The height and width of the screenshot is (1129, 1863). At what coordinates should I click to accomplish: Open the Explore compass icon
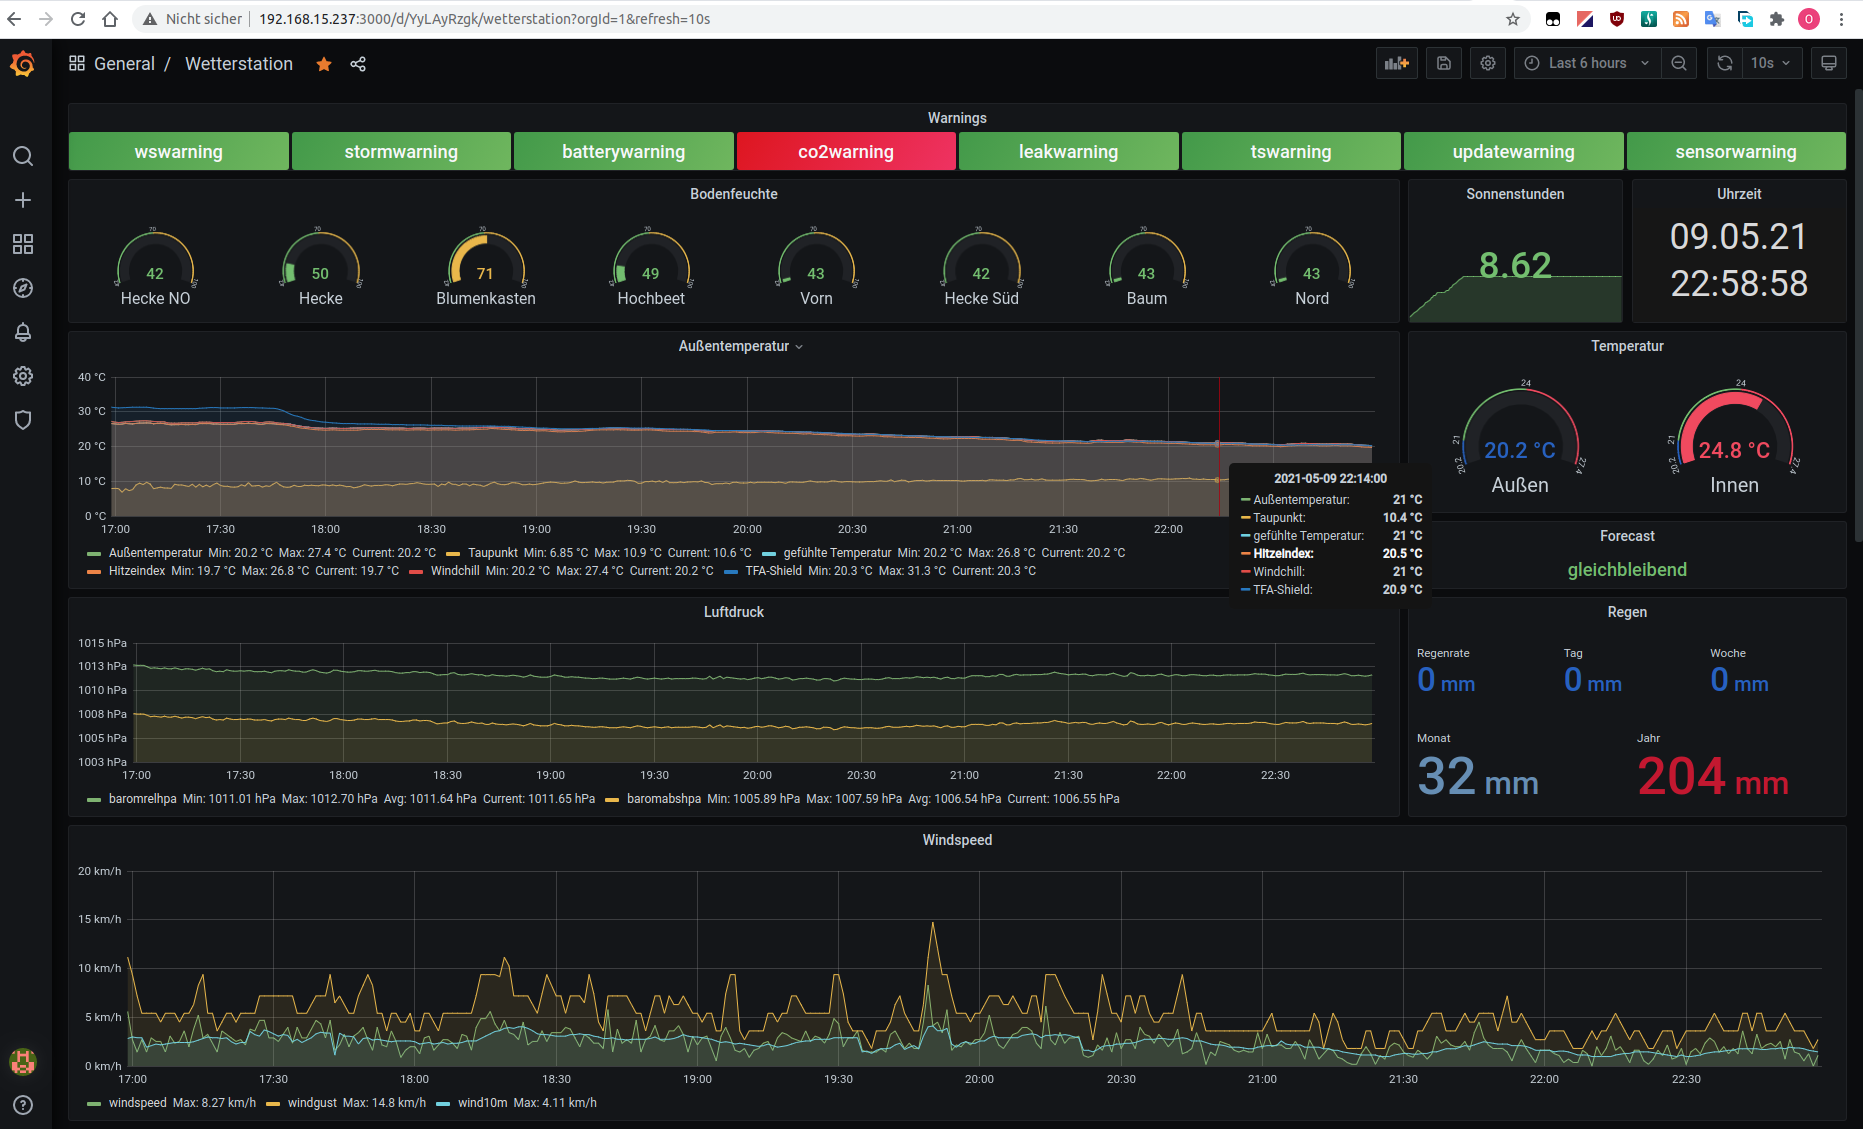(x=23, y=288)
